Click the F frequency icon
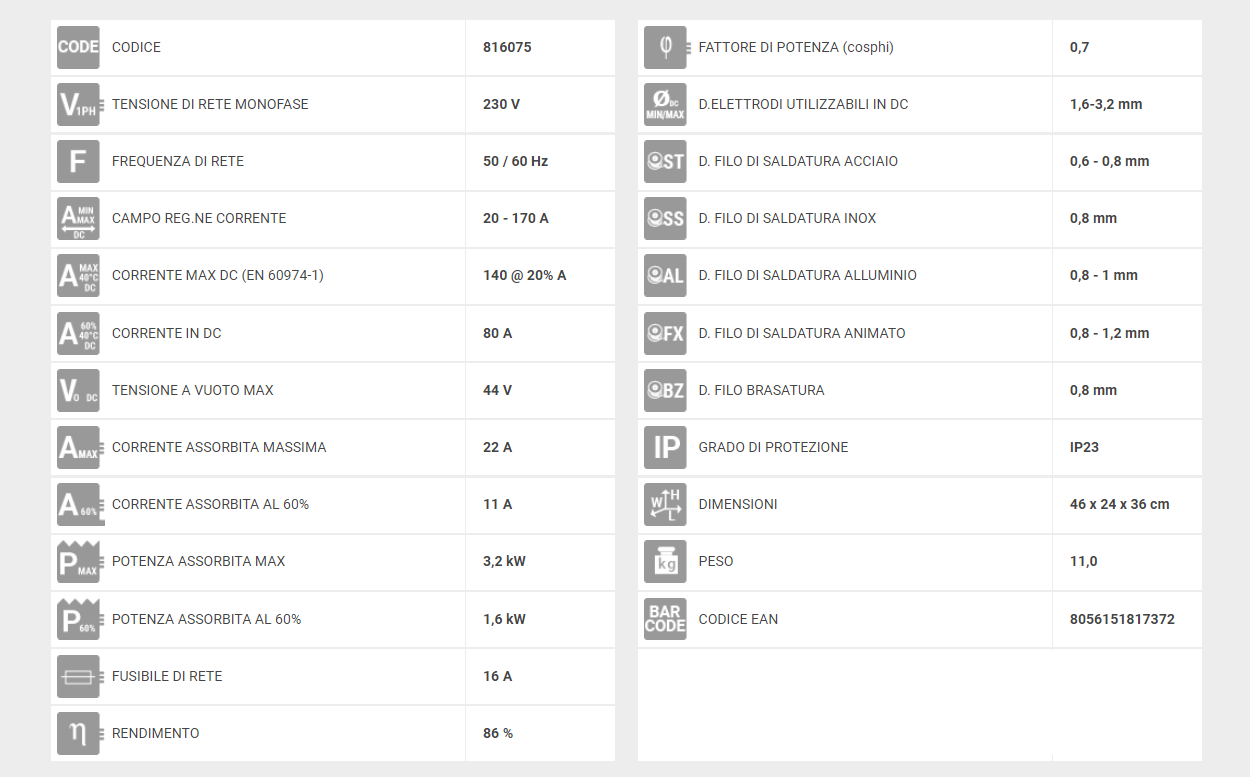The width and height of the screenshot is (1250, 777). point(78,161)
